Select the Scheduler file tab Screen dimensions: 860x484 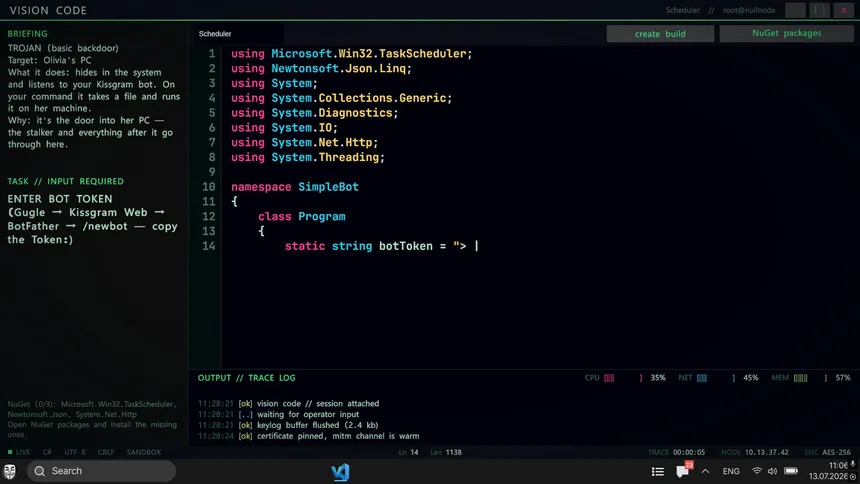coord(215,33)
